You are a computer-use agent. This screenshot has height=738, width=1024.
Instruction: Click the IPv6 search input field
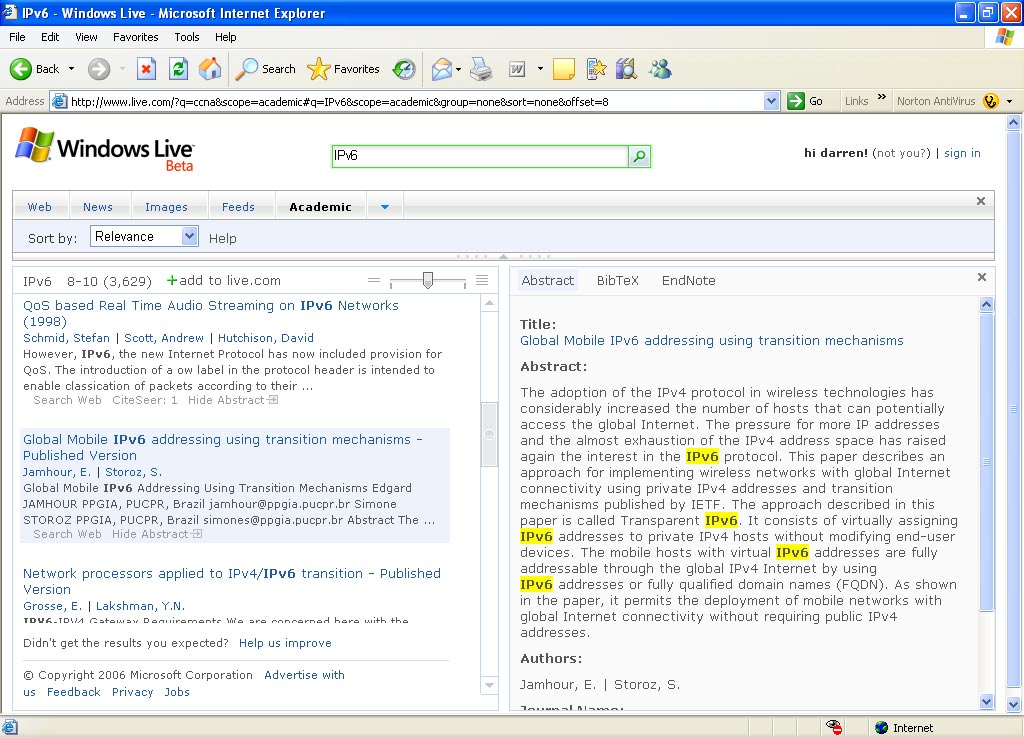click(478, 156)
